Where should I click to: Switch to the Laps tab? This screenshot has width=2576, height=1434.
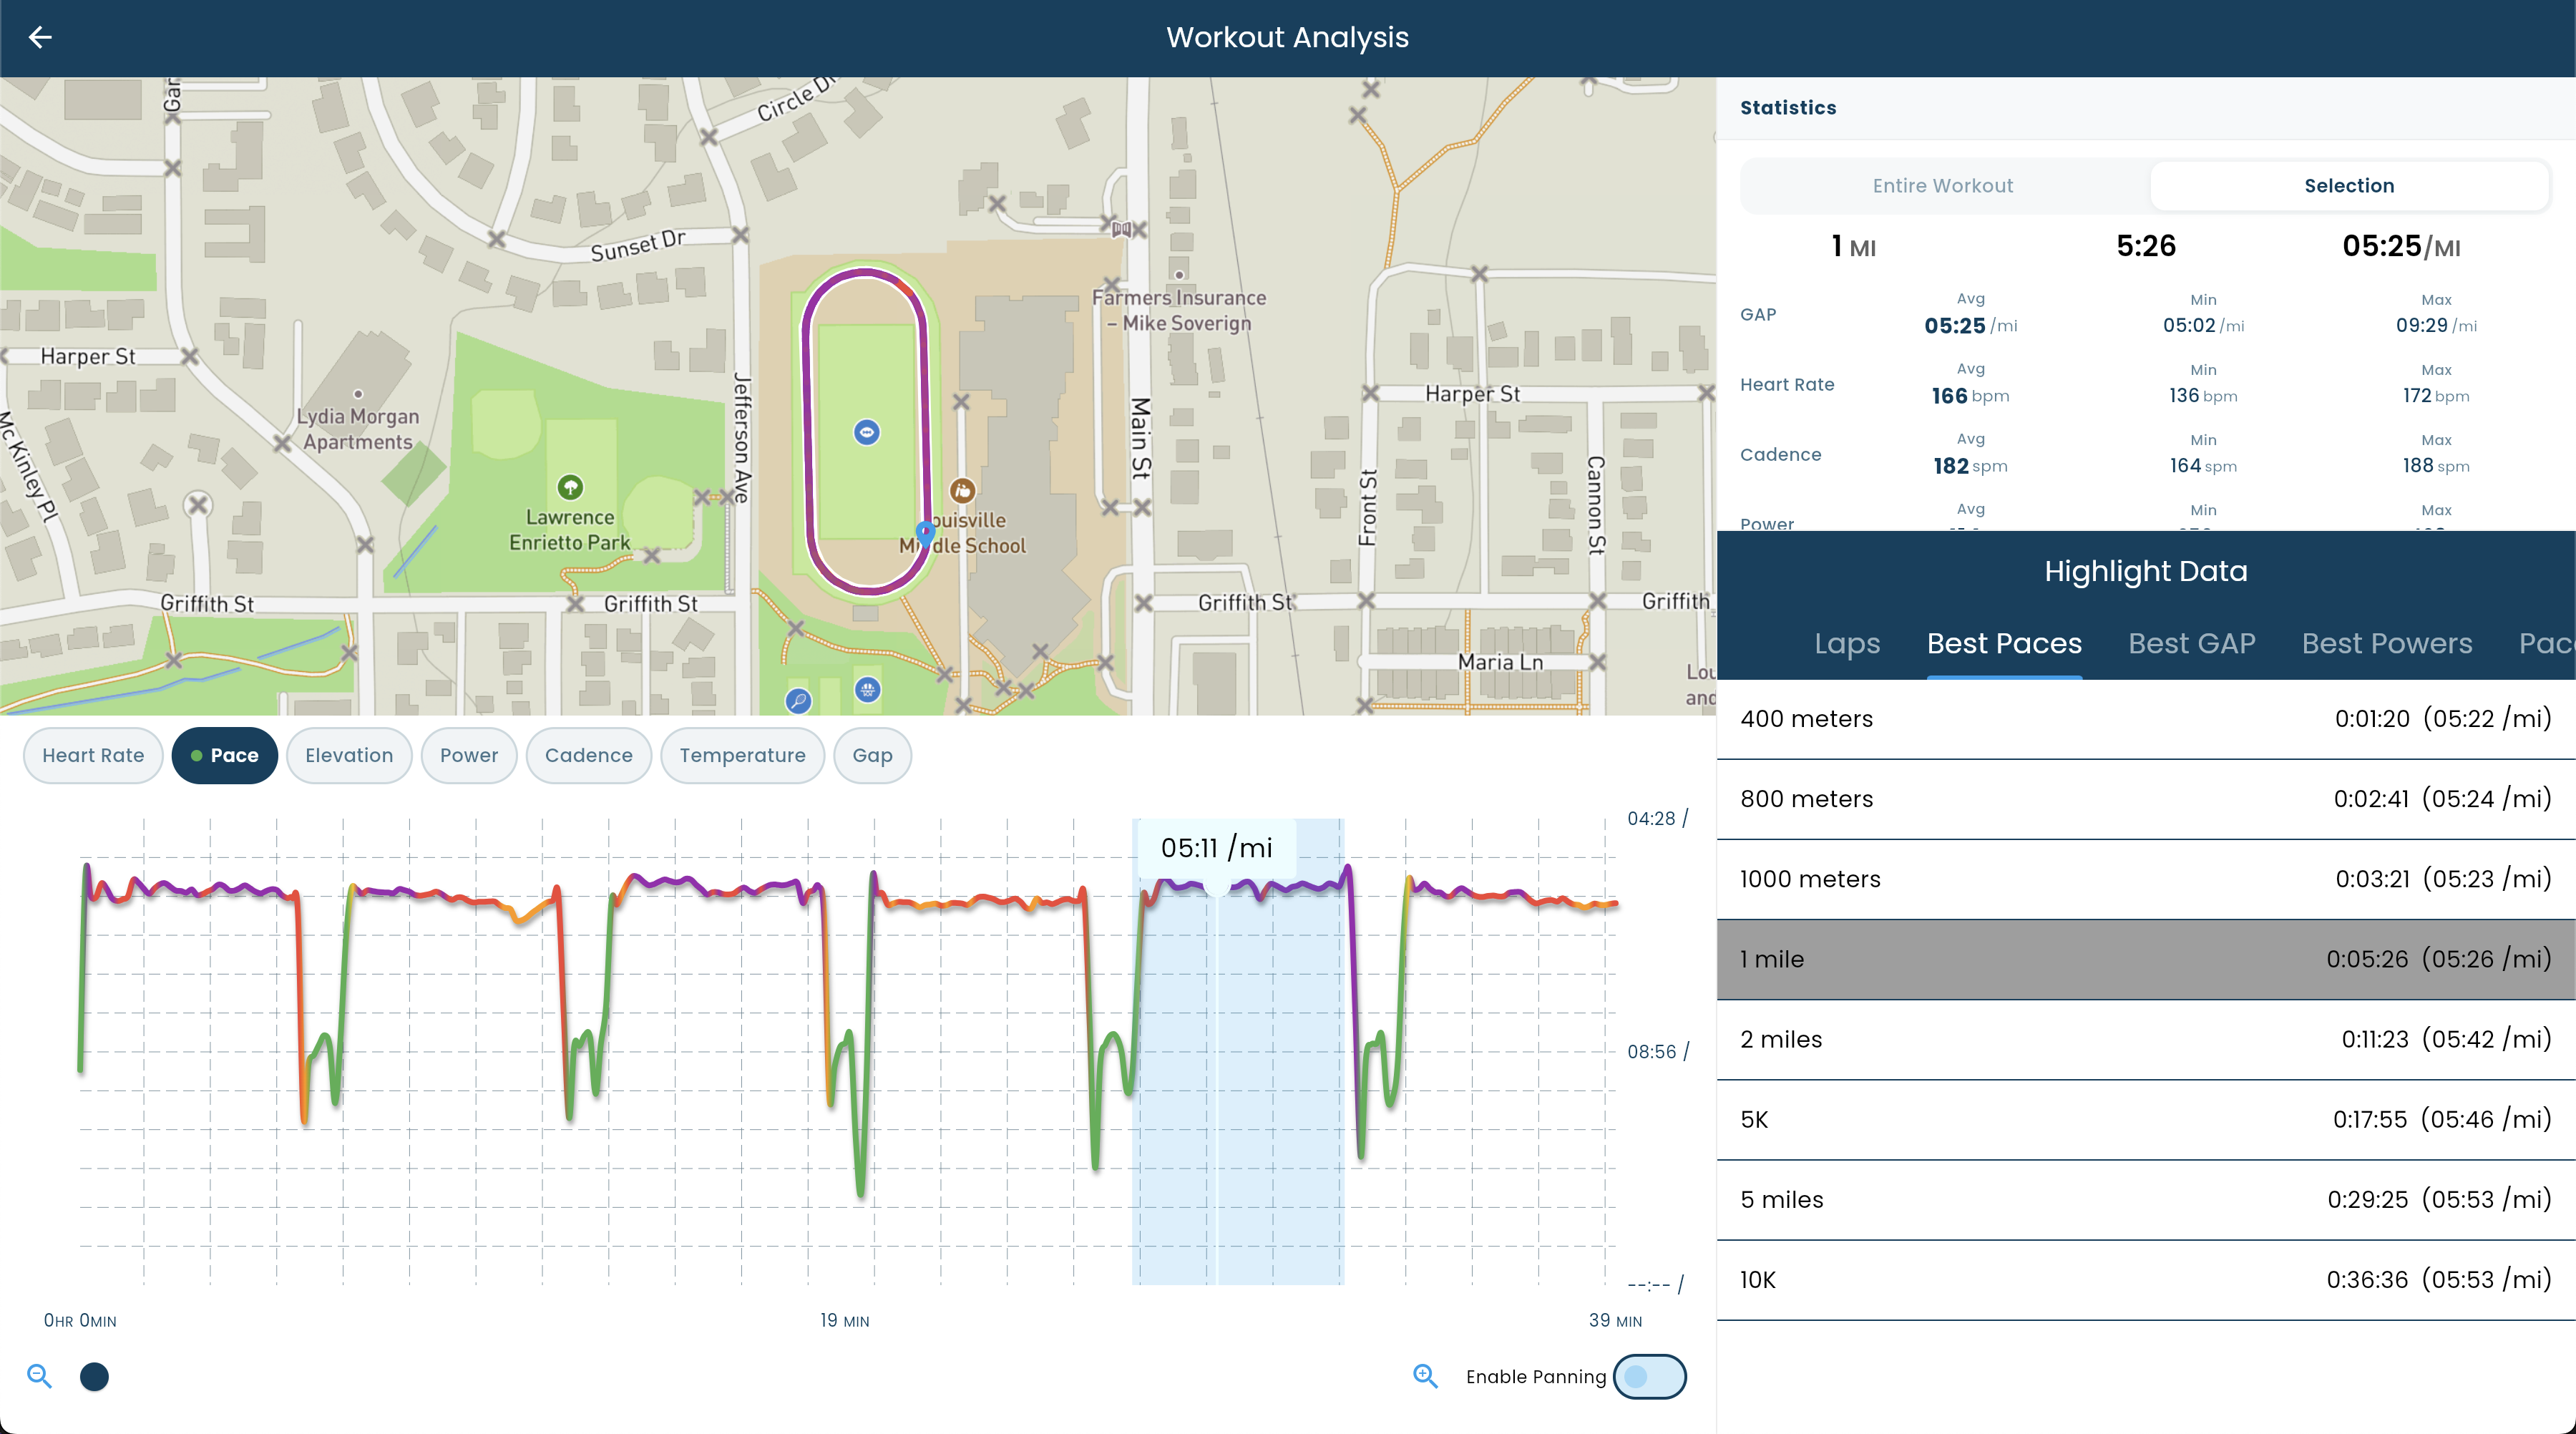click(x=1847, y=644)
